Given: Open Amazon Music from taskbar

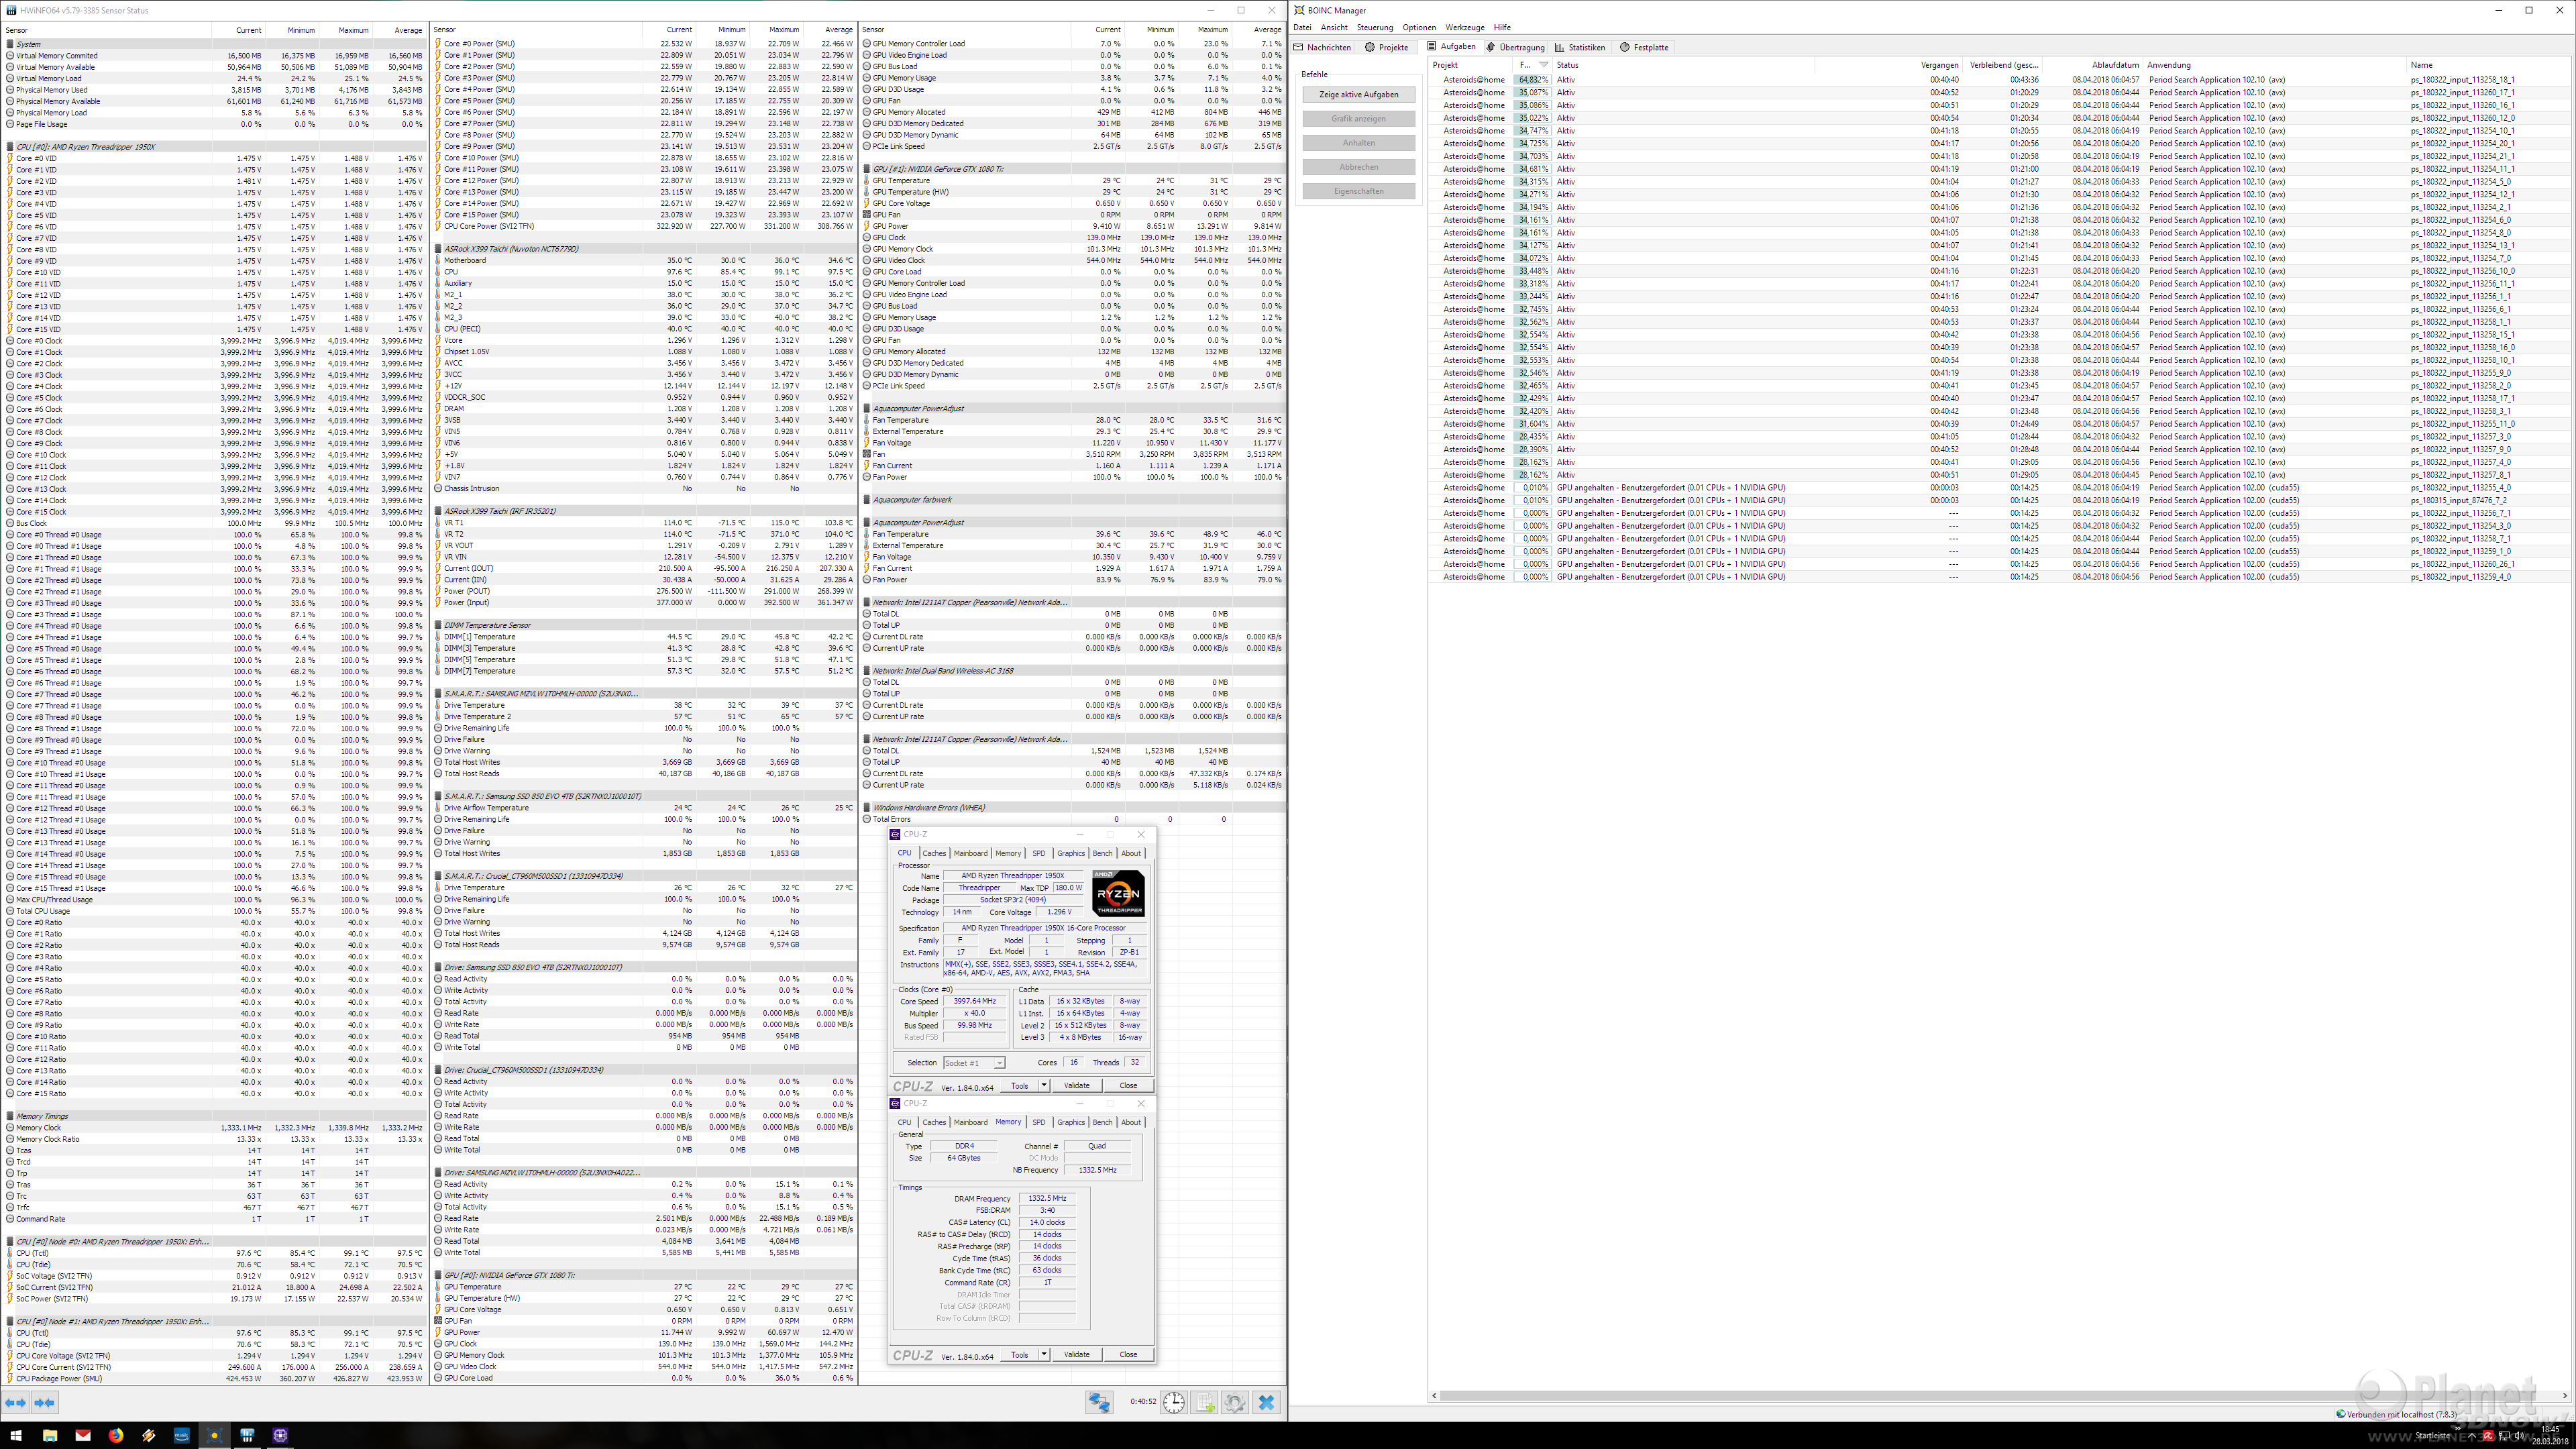Looking at the screenshot, I should (x=182, y=1435).
